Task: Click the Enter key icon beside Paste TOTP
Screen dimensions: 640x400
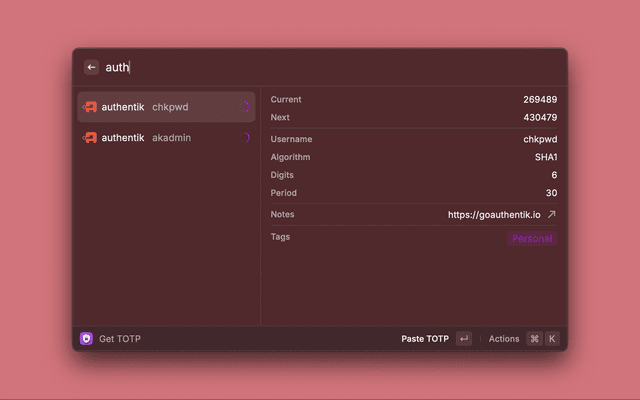Action: coord(463,339)
